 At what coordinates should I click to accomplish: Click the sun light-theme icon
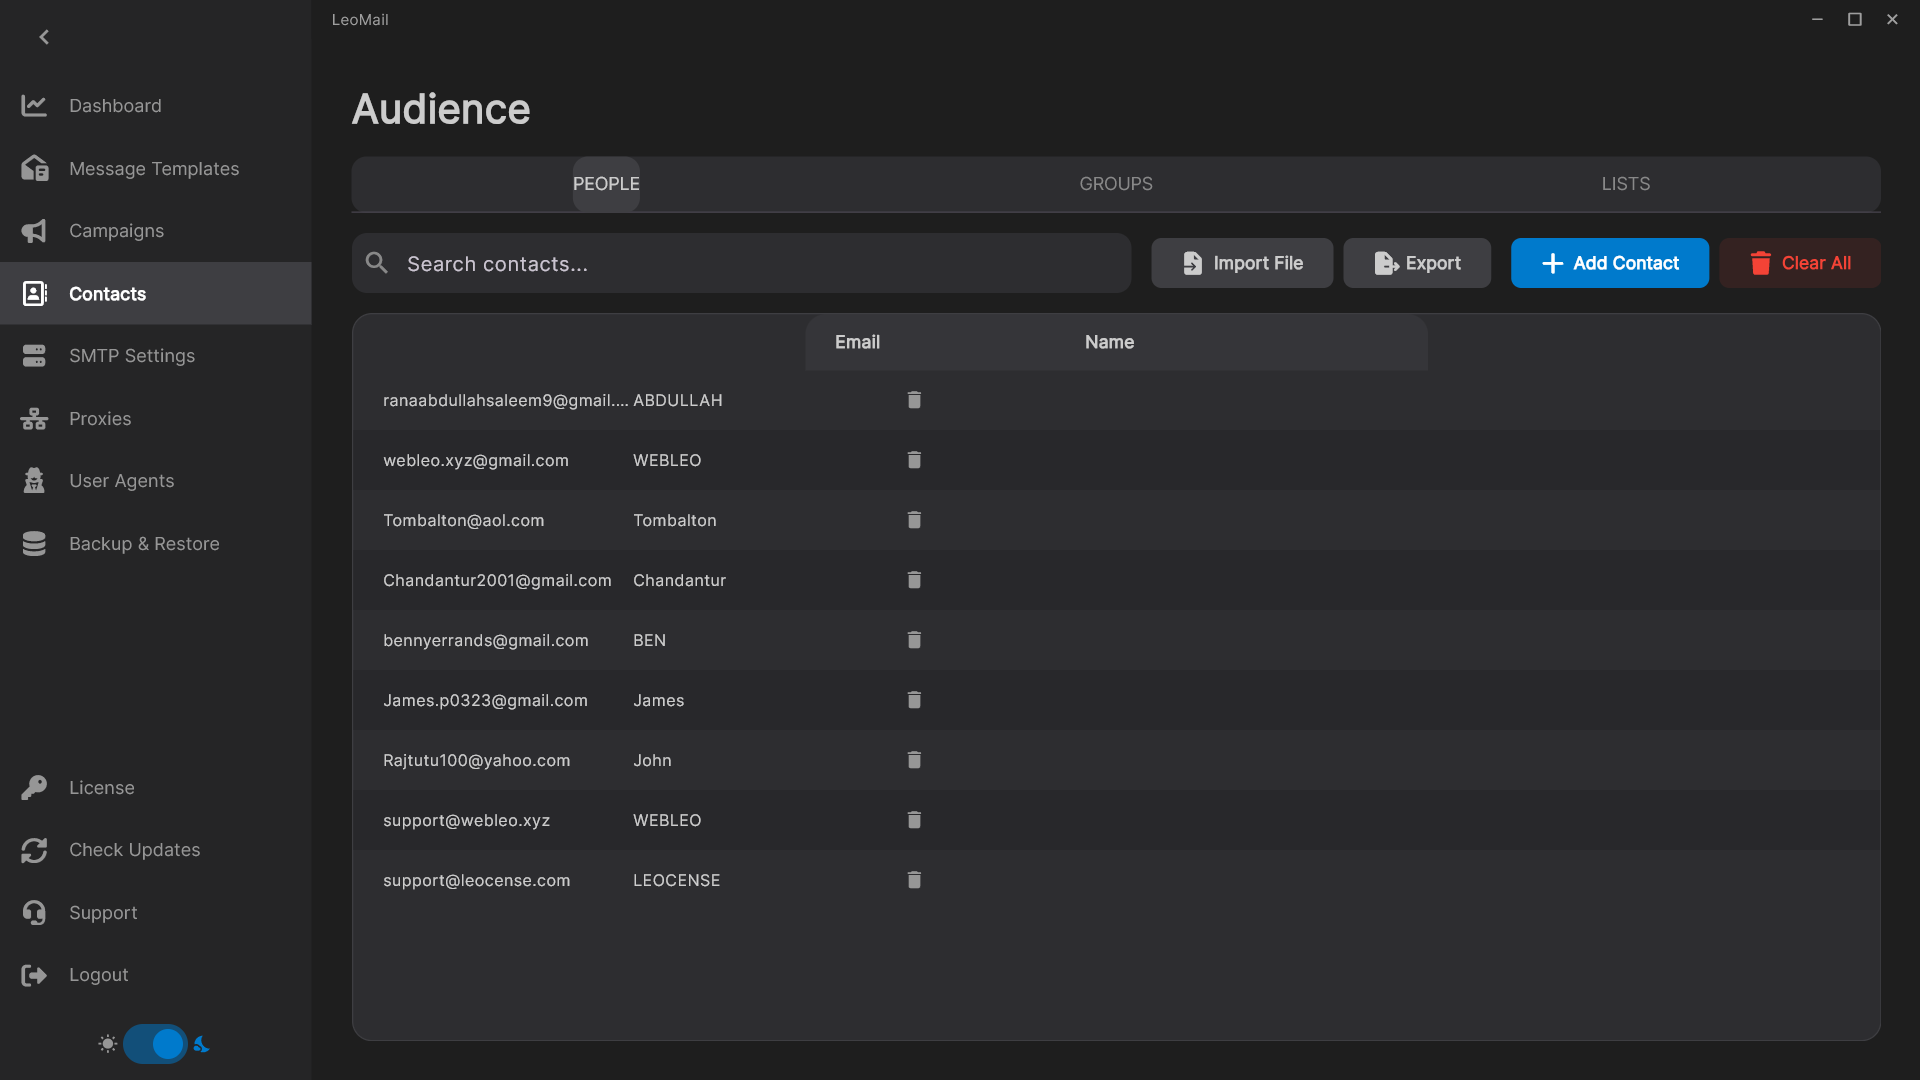tap(108, 1044)
